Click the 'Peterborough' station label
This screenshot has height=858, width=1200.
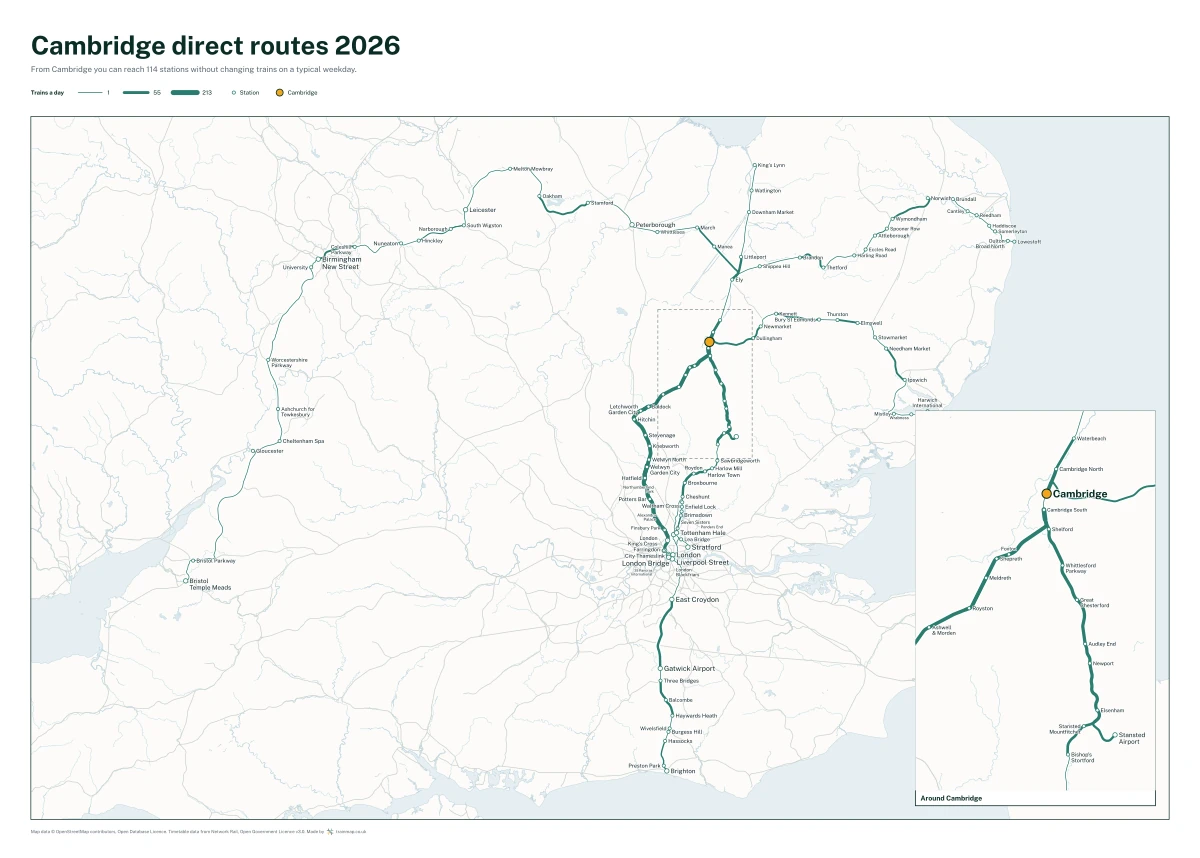tap(656, 225)
